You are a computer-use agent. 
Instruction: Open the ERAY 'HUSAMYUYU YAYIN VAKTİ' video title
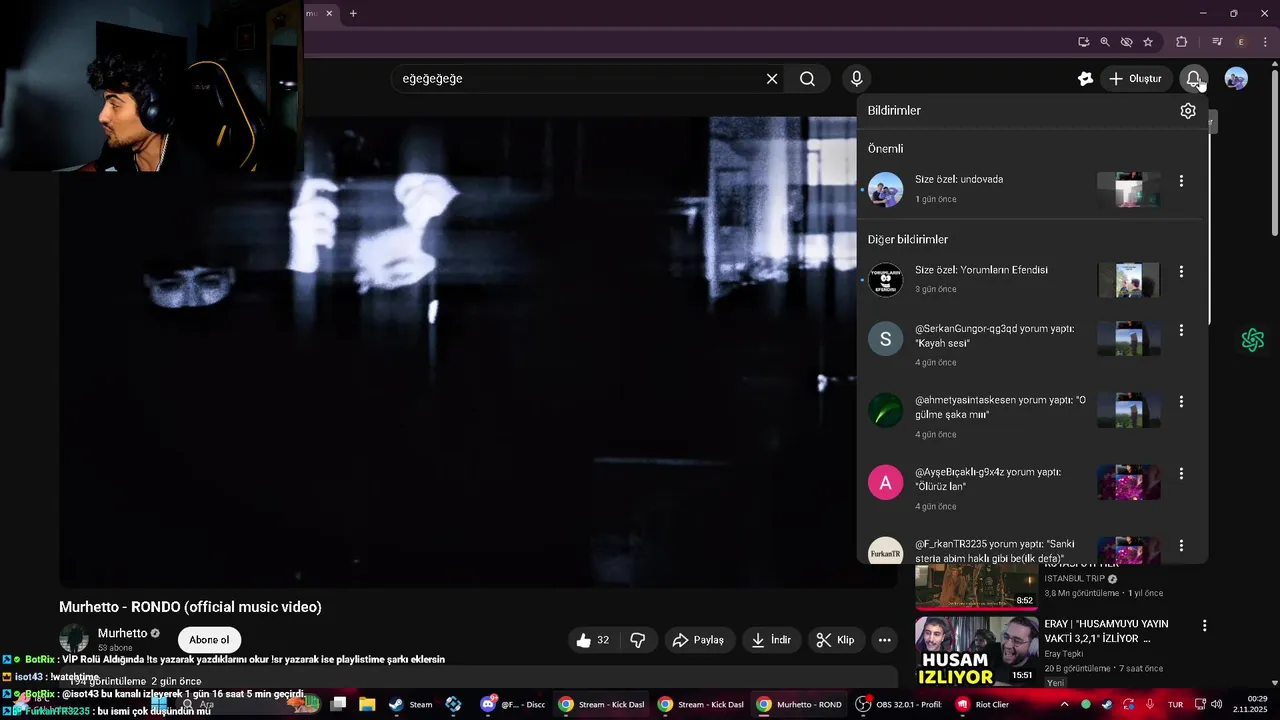1106,631
